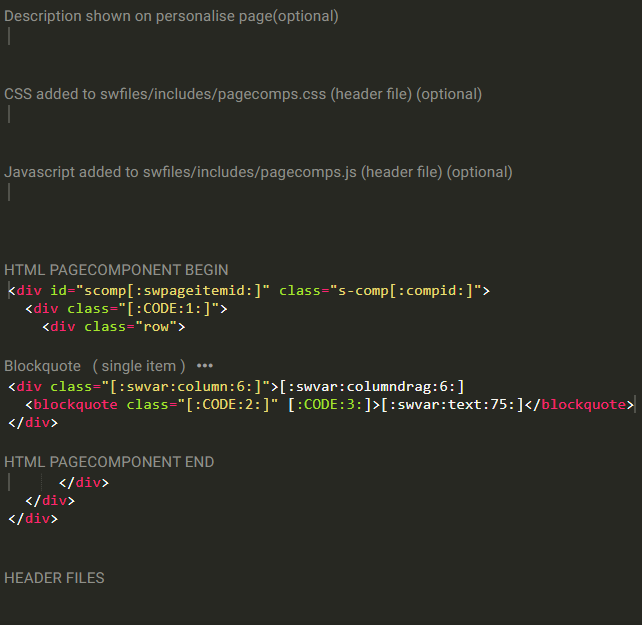Click the 'HTML PAGECOMPONENT END' heading
642x629 pixels.
coord(109,462)
